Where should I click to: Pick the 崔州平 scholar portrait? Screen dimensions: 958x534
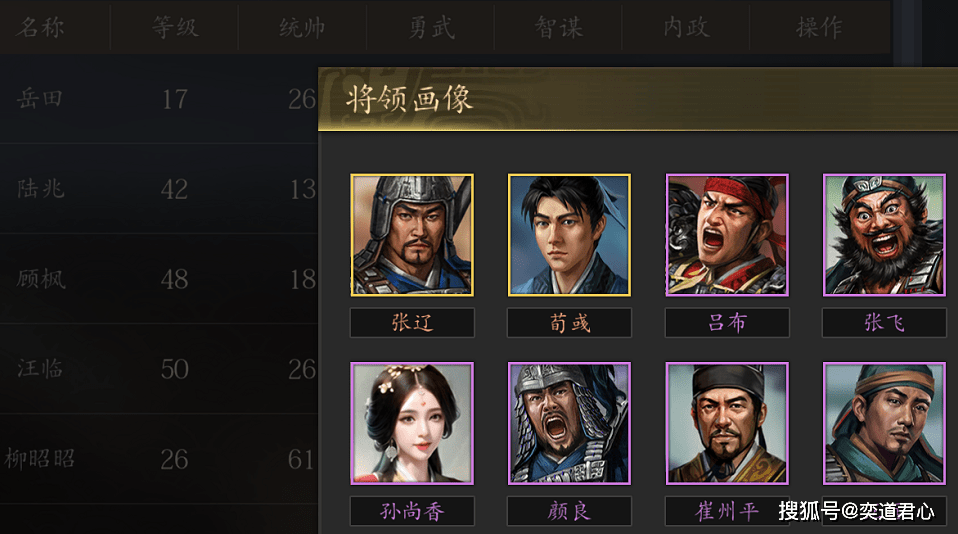pyautogui.click(x=727, y=423)
